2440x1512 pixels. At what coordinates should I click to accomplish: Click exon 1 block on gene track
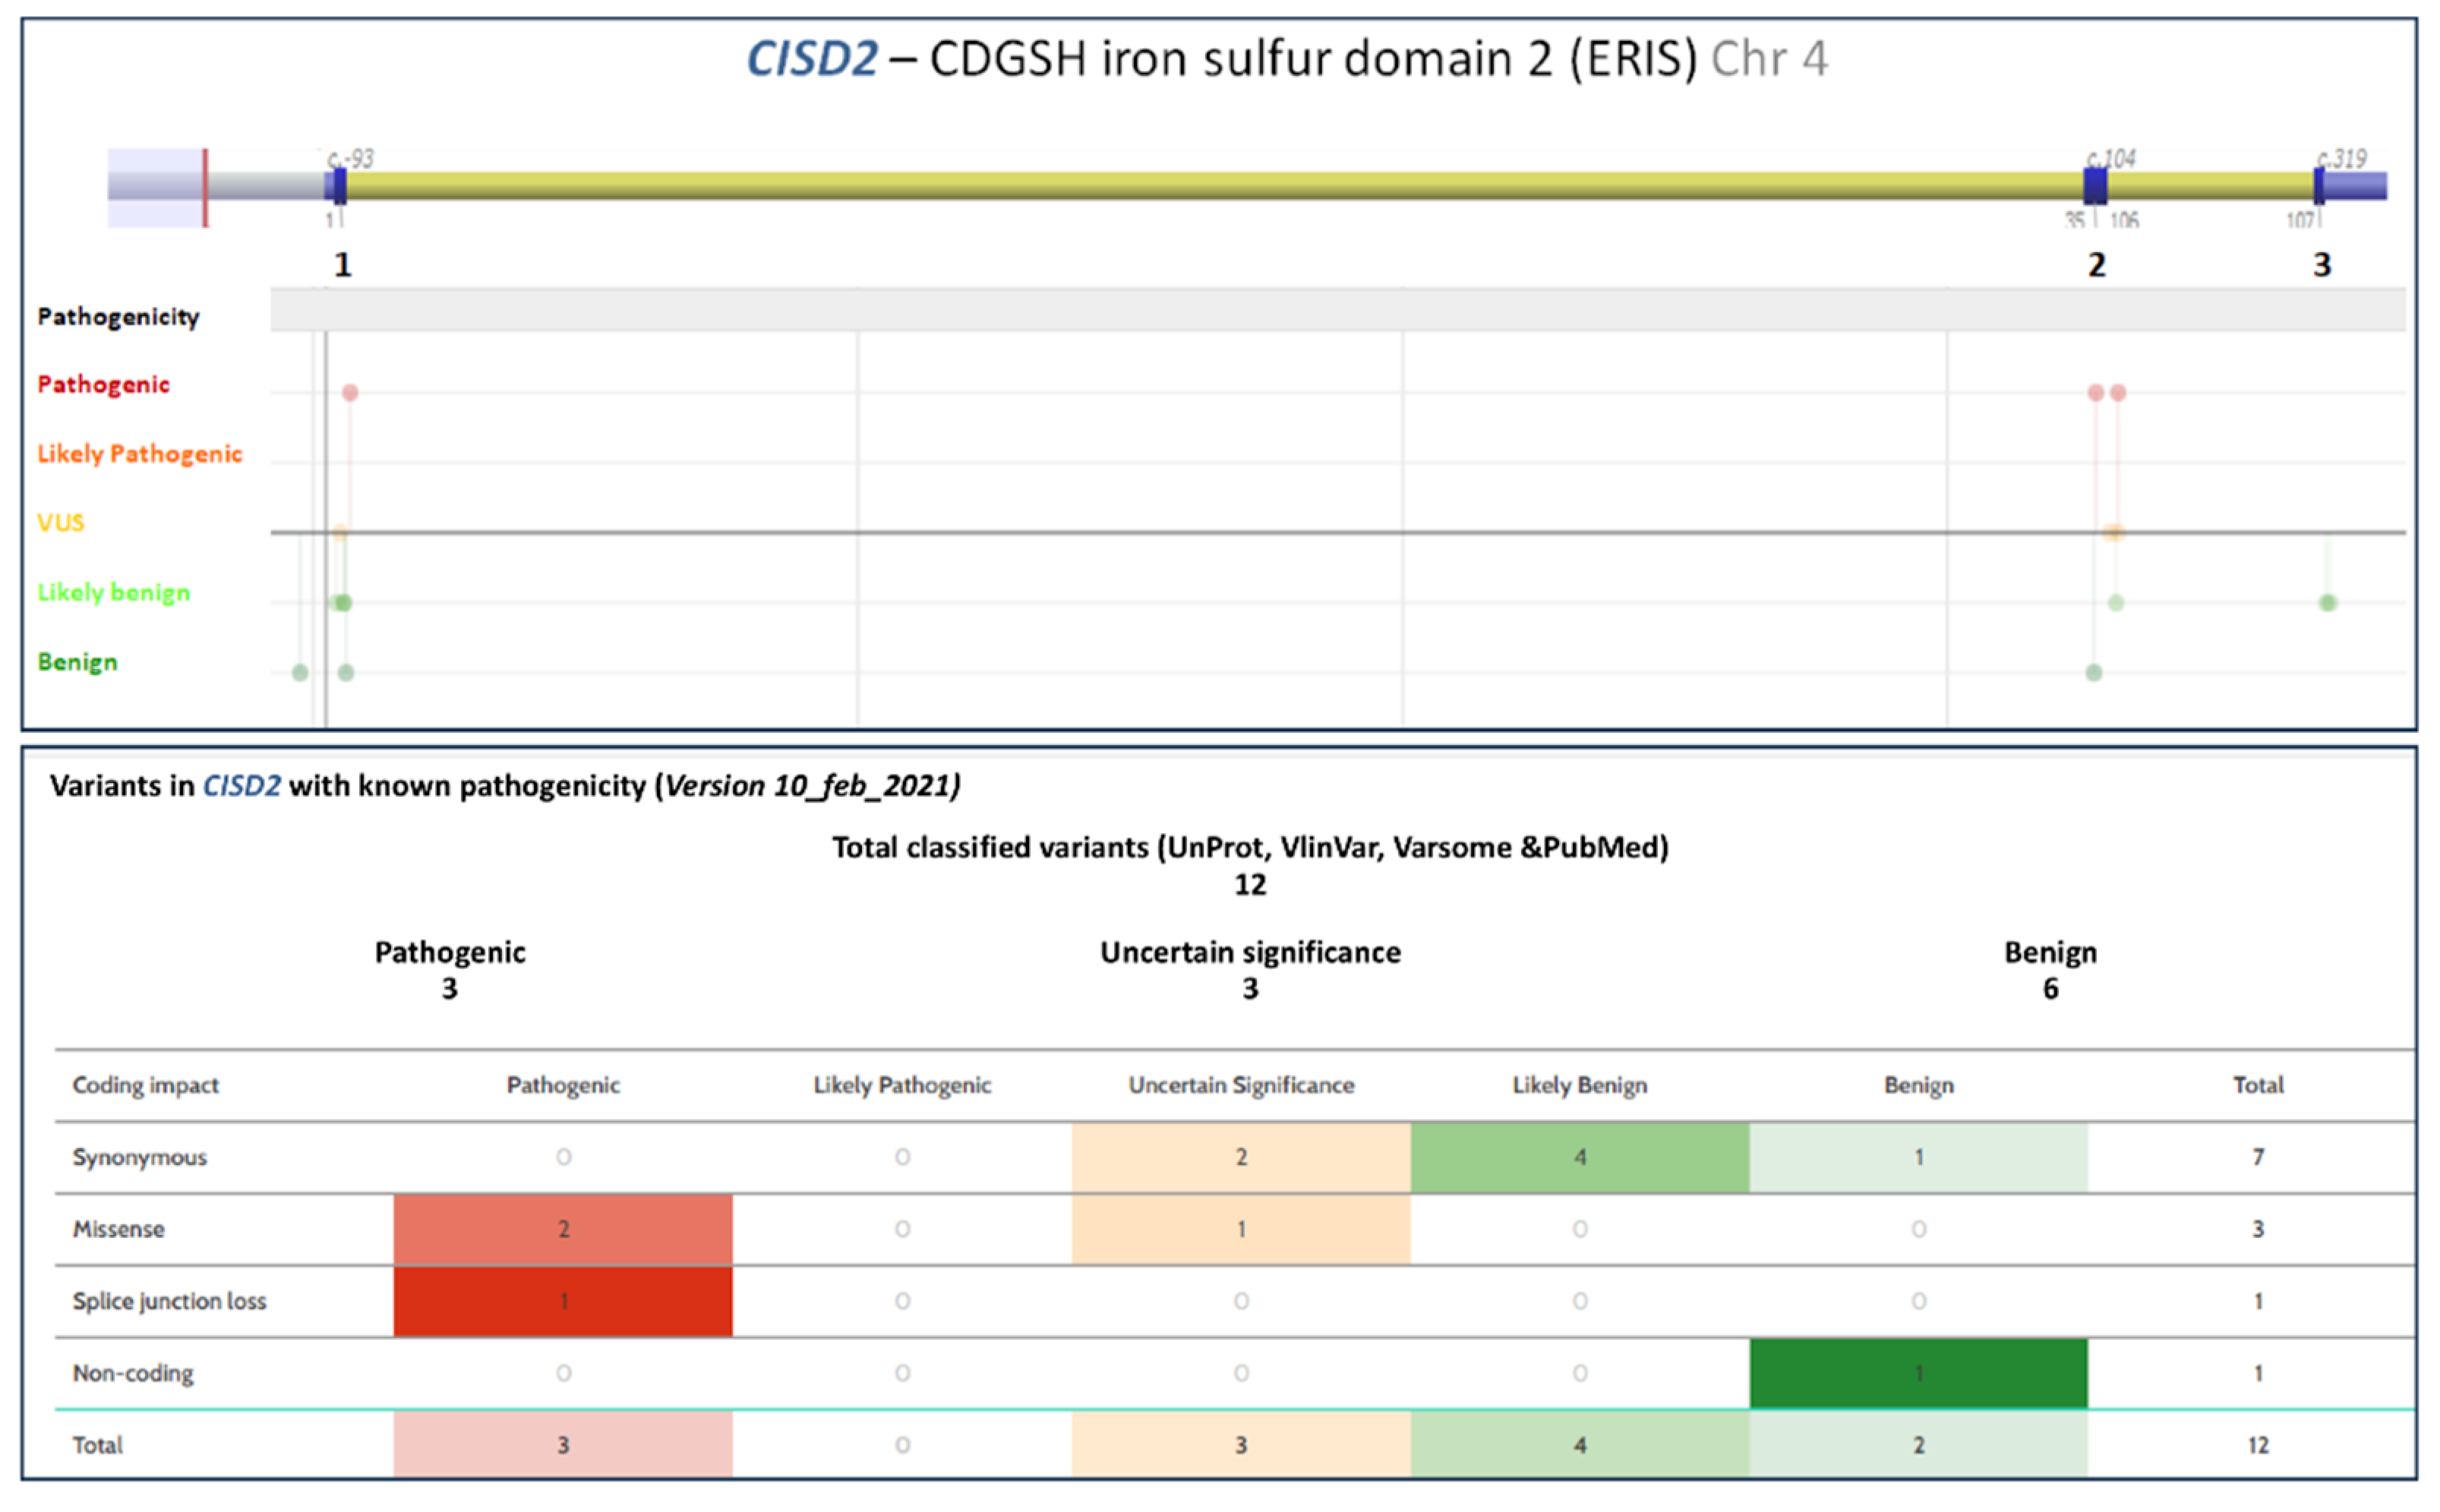click(x=340, y=186)
